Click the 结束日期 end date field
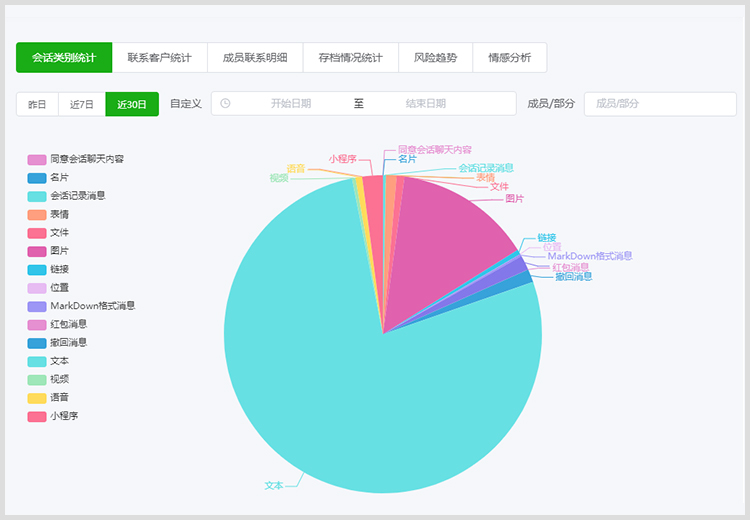Image resolution: width=750 pixels, height=520 pixels. [426, 103]
